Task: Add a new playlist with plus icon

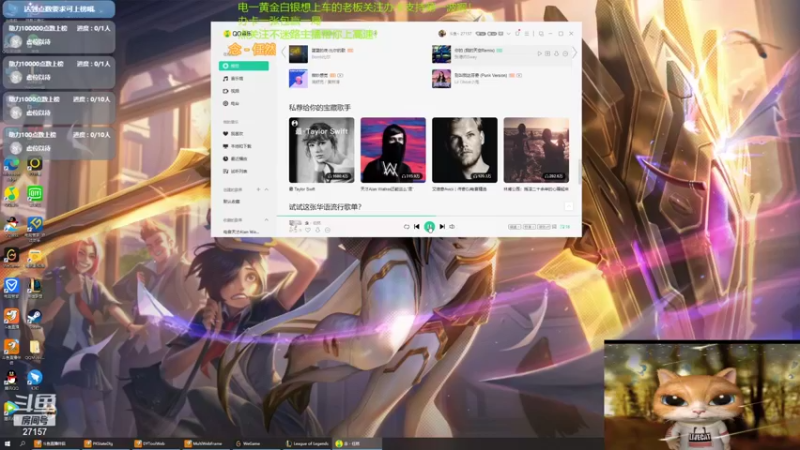Action: tap(258, 189)
